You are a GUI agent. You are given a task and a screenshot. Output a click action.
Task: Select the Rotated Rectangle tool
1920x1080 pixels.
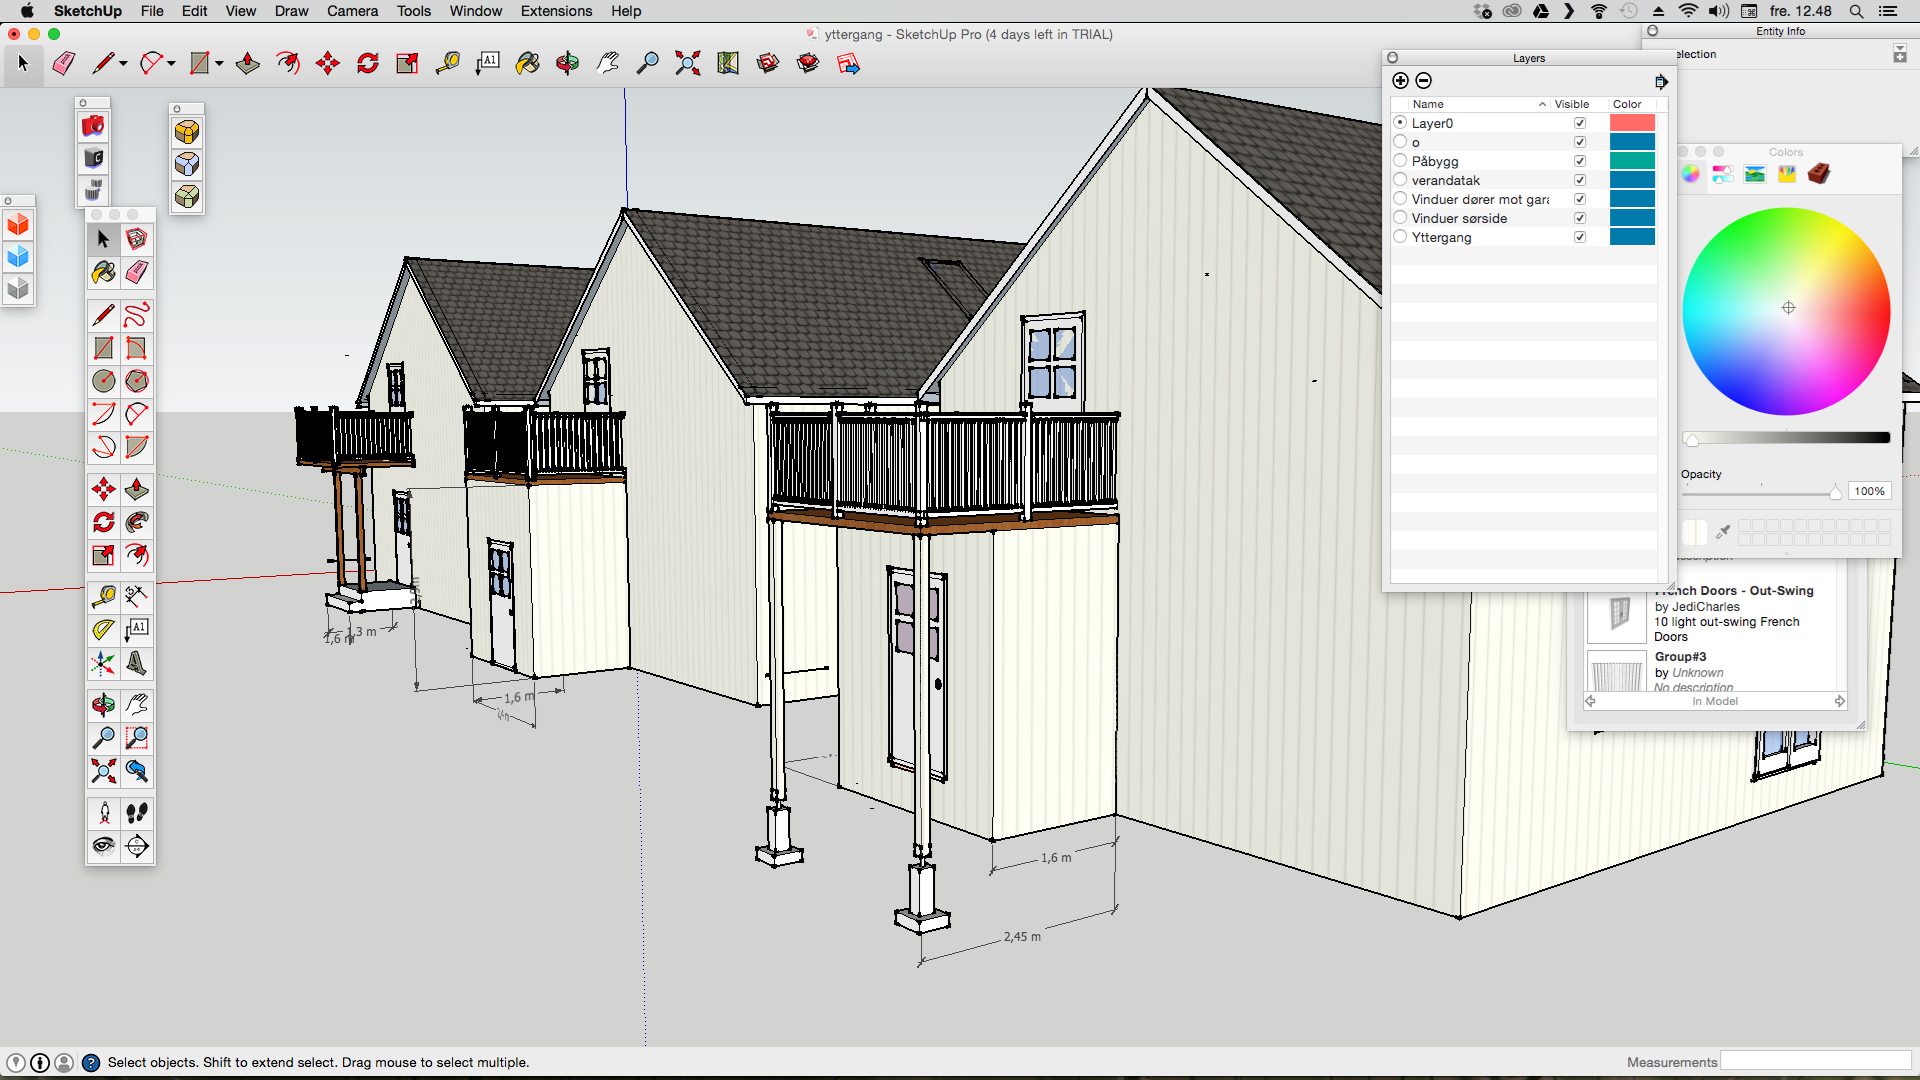pyautogui.click(x=137, y=348)
